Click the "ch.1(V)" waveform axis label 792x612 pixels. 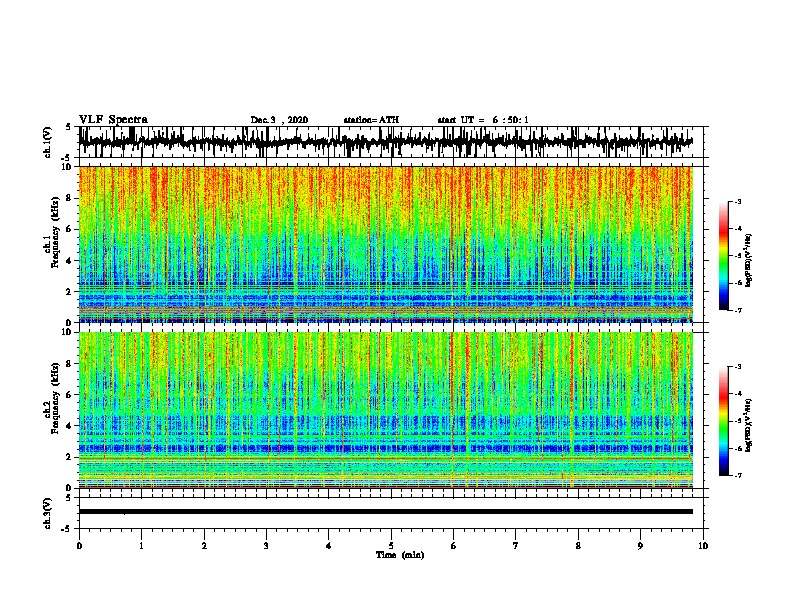click(48, 141)
